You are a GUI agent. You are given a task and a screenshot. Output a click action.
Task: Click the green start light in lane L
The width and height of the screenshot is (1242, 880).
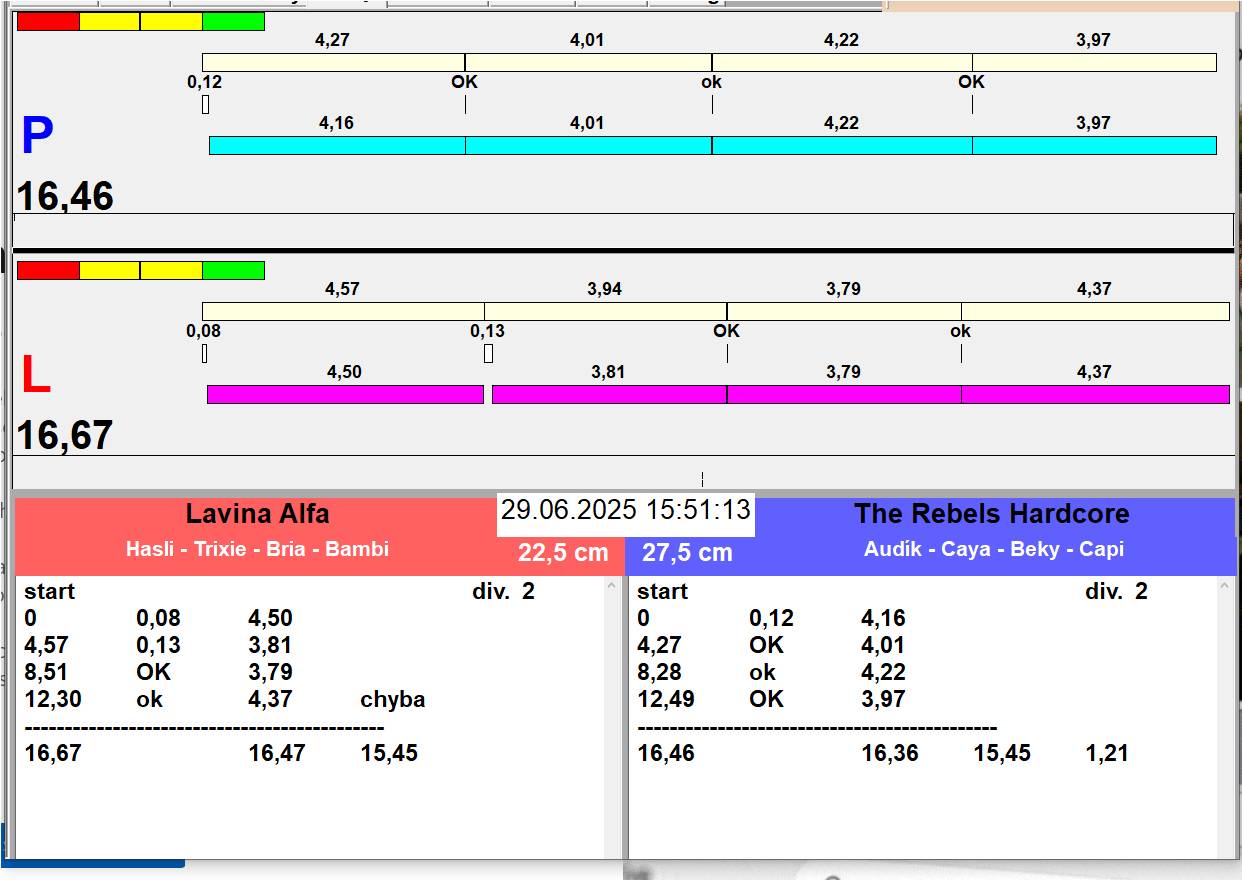click(x=233, y=271)
